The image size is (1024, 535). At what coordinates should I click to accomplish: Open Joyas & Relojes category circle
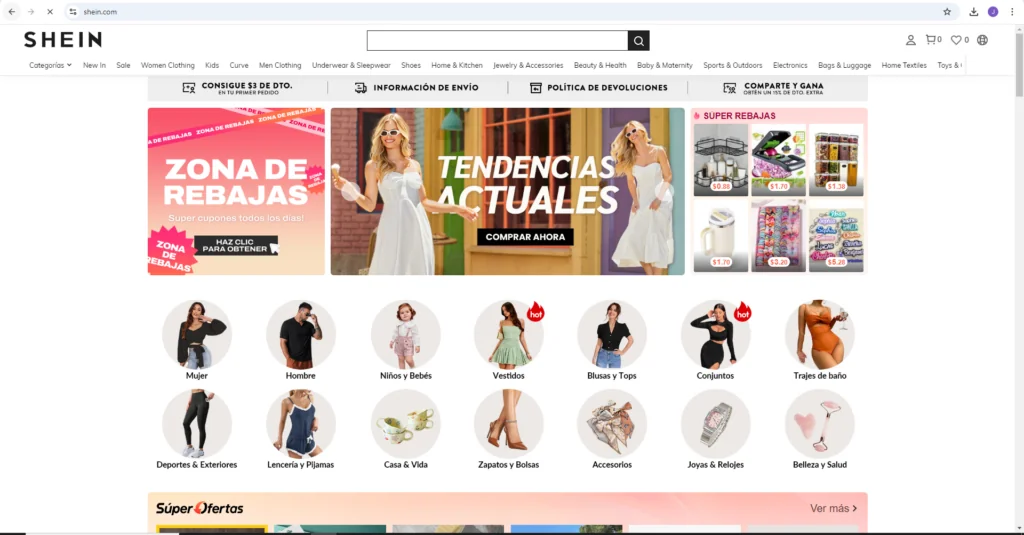point(715,424)
